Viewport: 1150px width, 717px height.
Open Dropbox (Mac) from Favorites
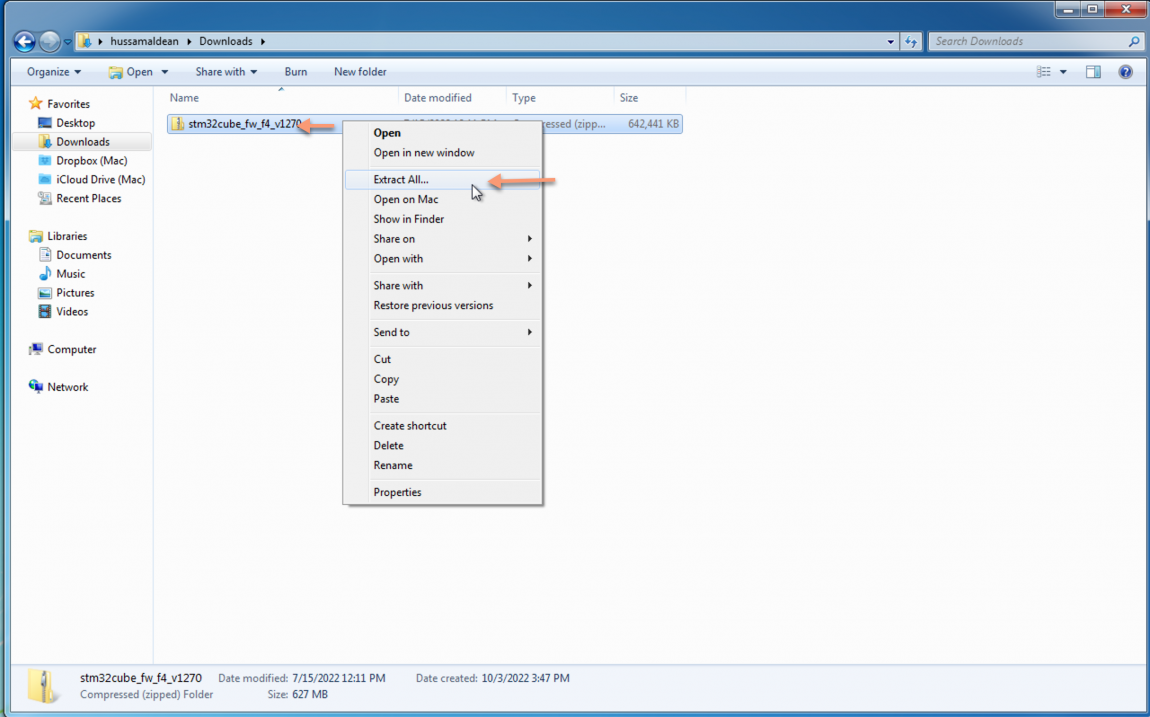click(92, 160)
